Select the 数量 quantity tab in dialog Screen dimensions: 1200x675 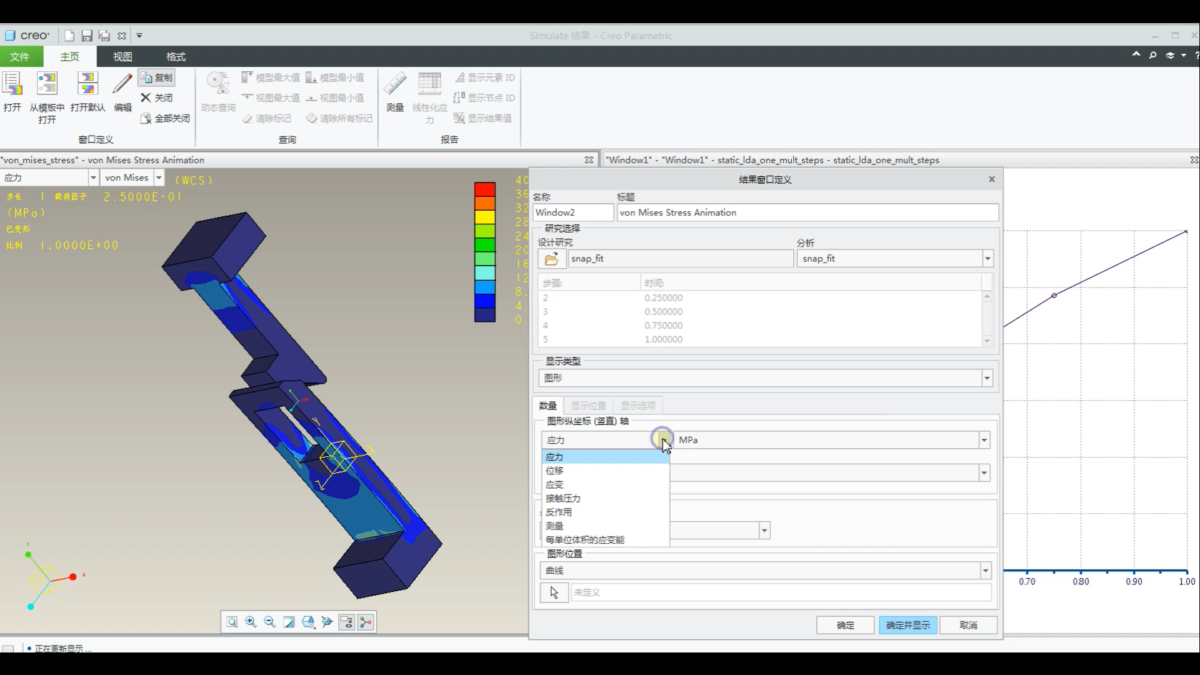tap(548, 406)
